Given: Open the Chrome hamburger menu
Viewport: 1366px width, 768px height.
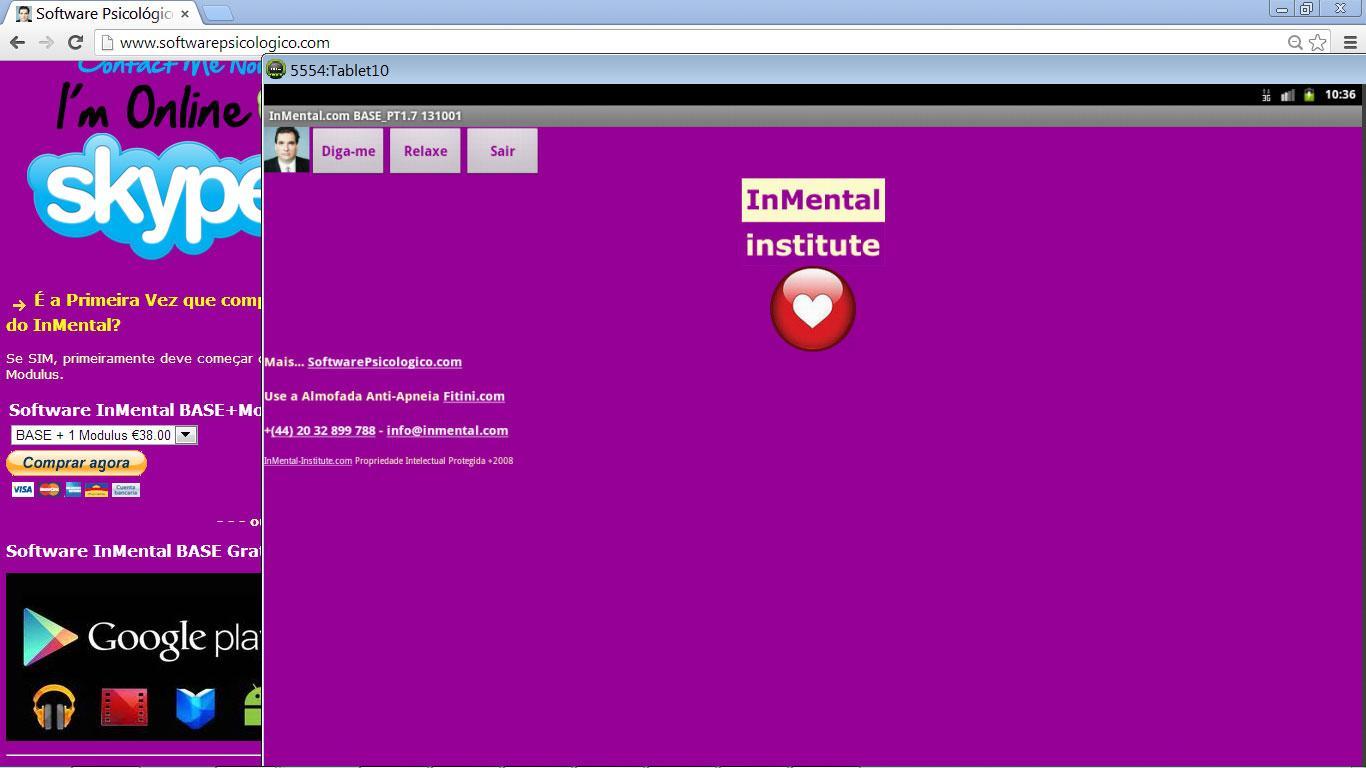Looking at the screenshot, I should (1350, 42).
